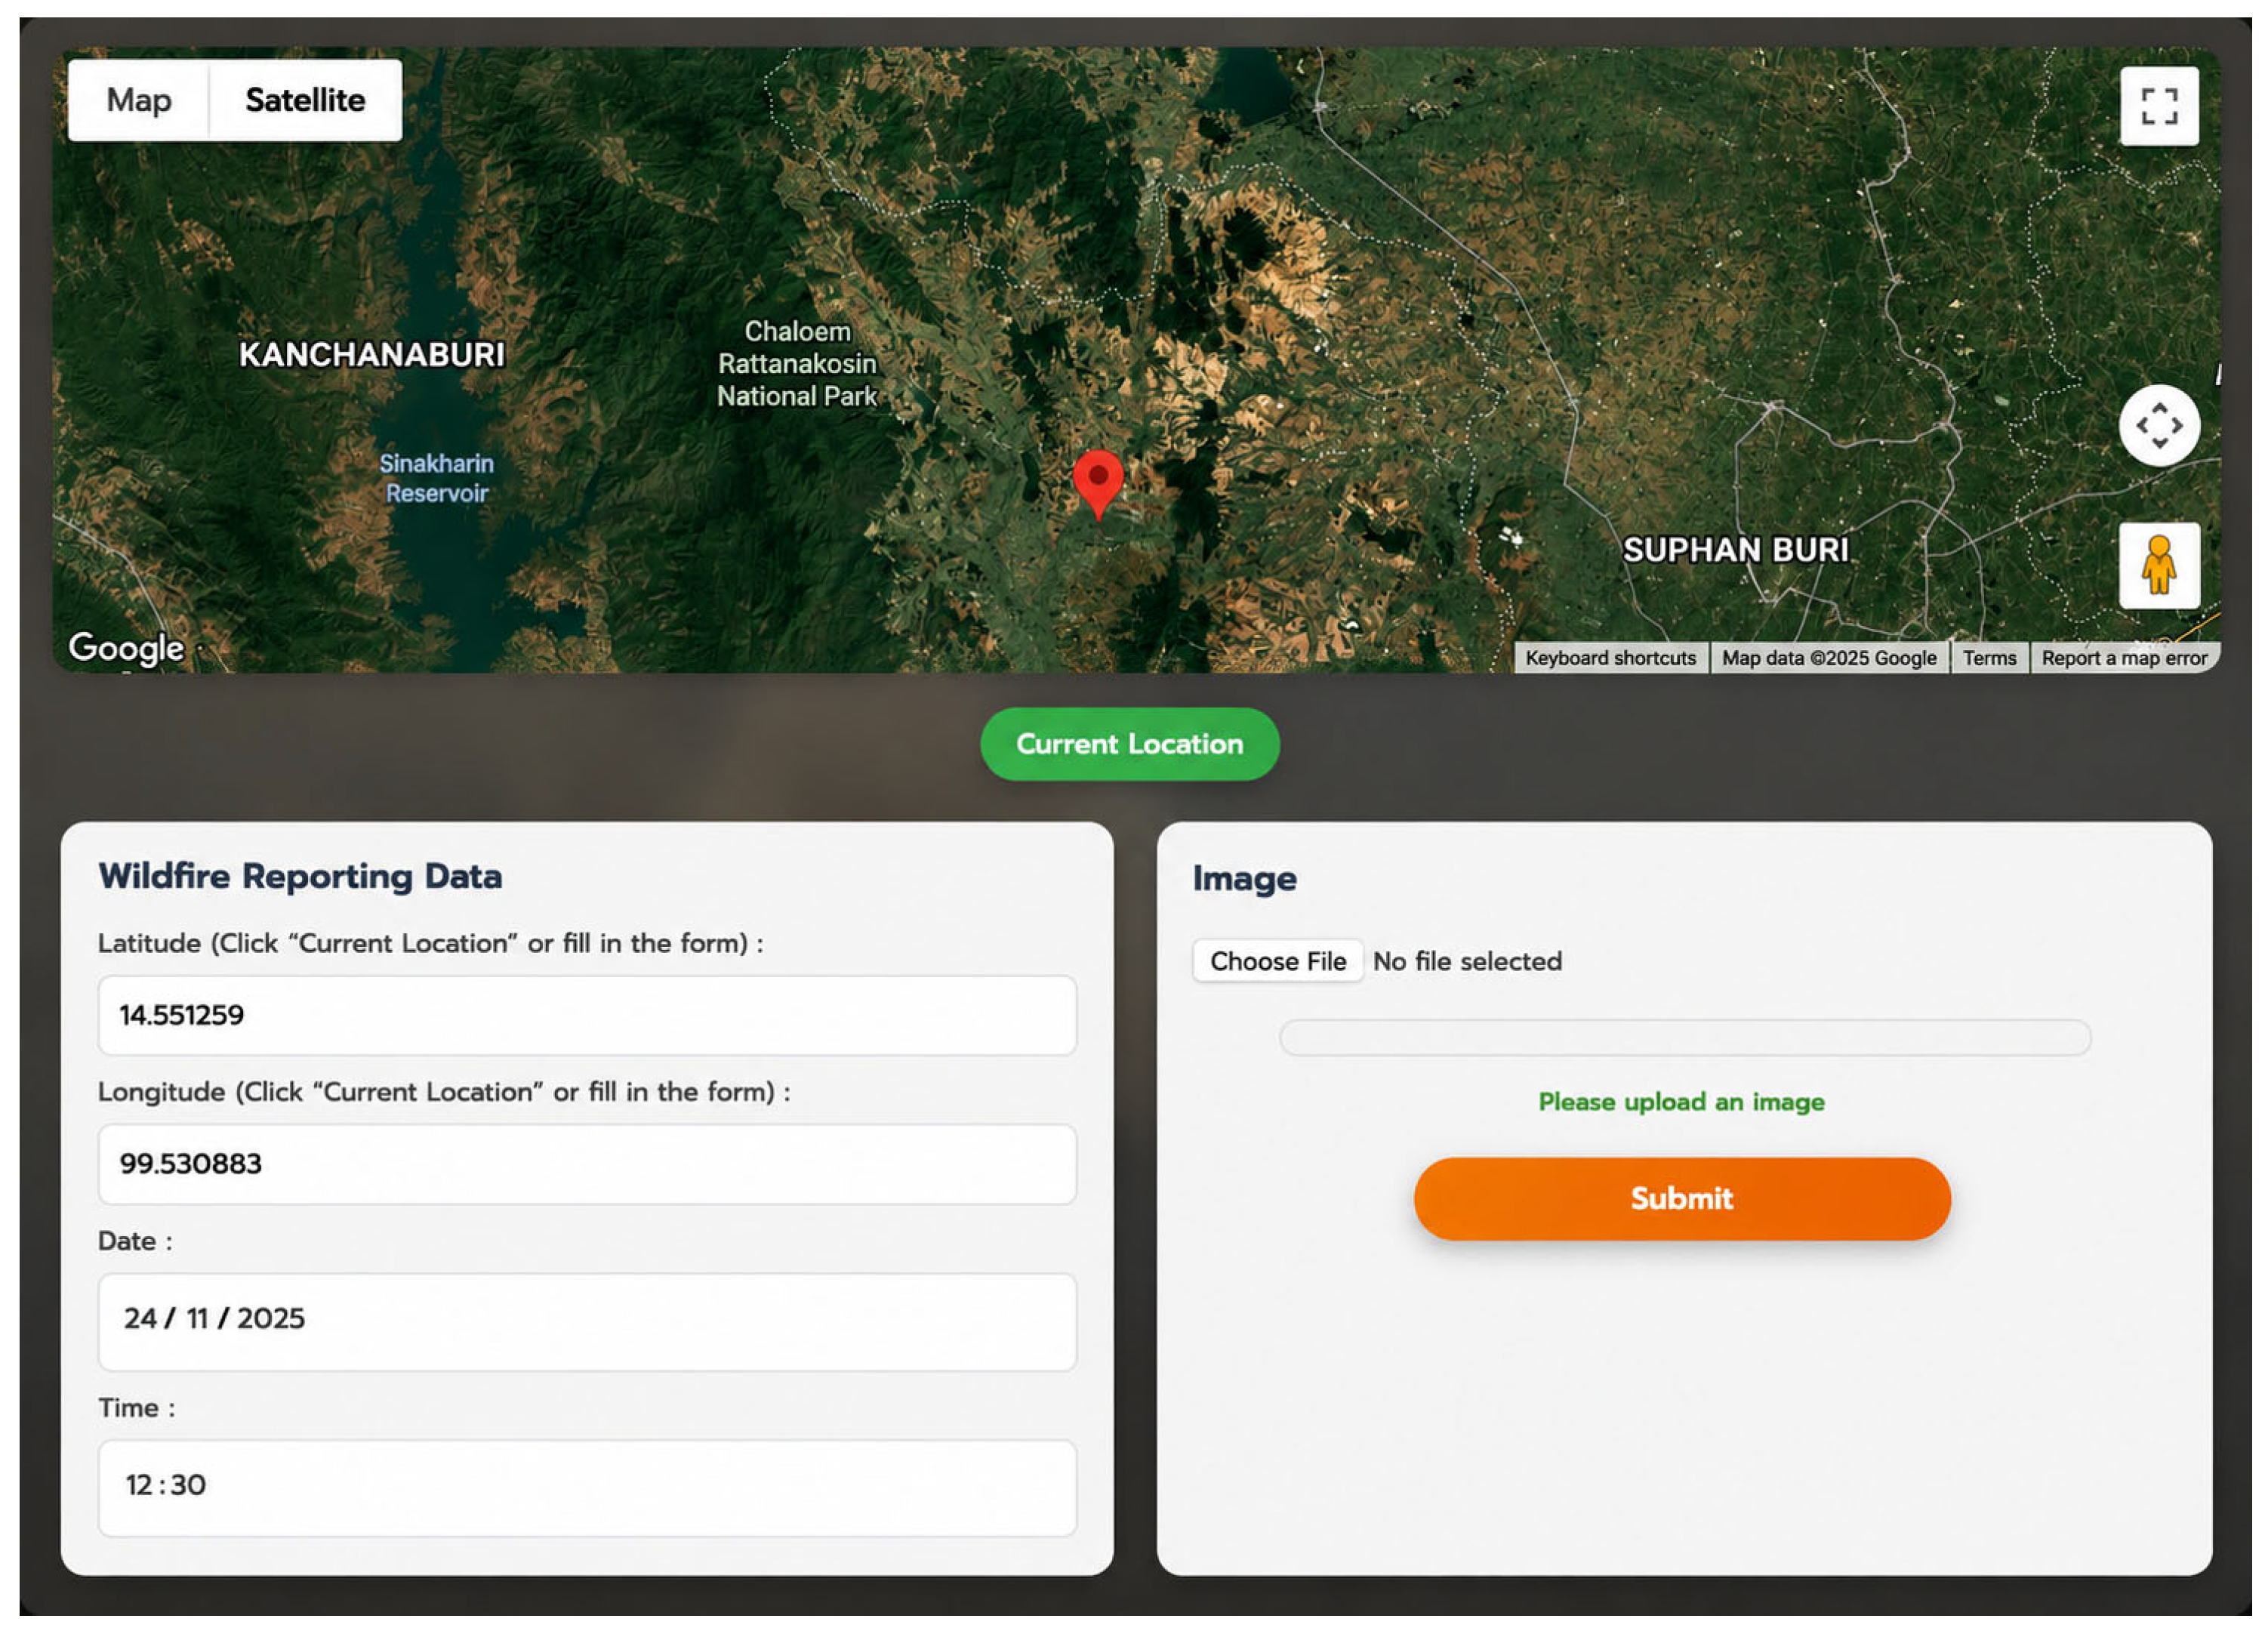
Task: Click Report a map error link
Action: pos(2124,658)
